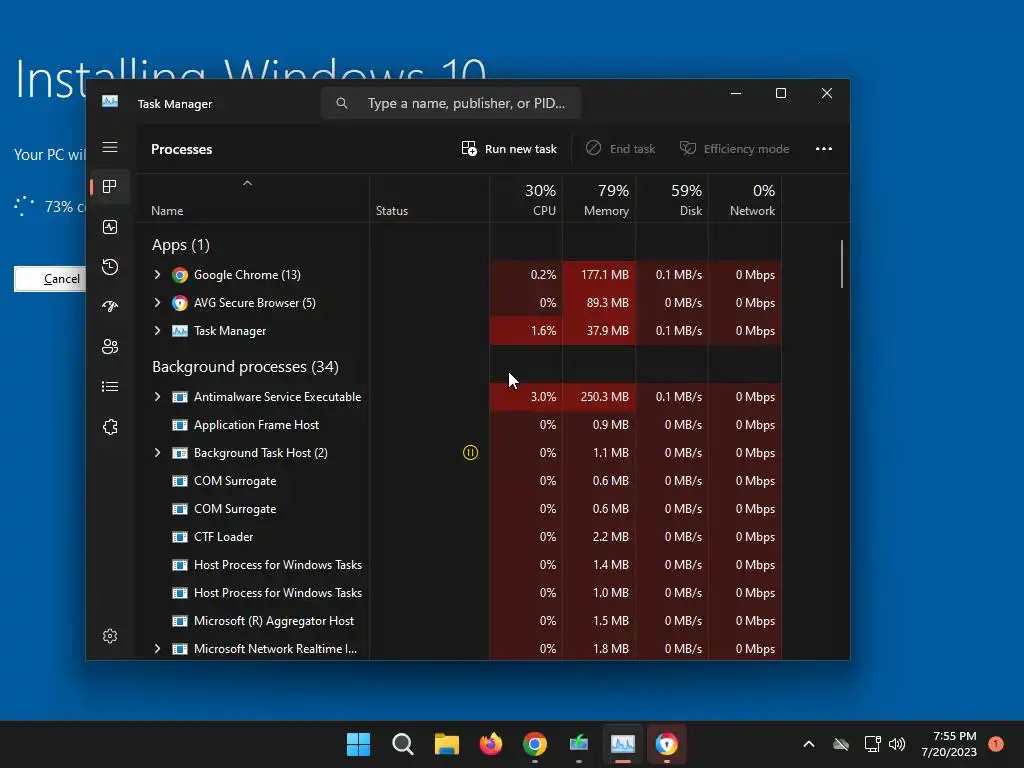Launch Firefox from taskbar
The height and width of the screenshot is (768, 1024).
click(x=490, y=744)
